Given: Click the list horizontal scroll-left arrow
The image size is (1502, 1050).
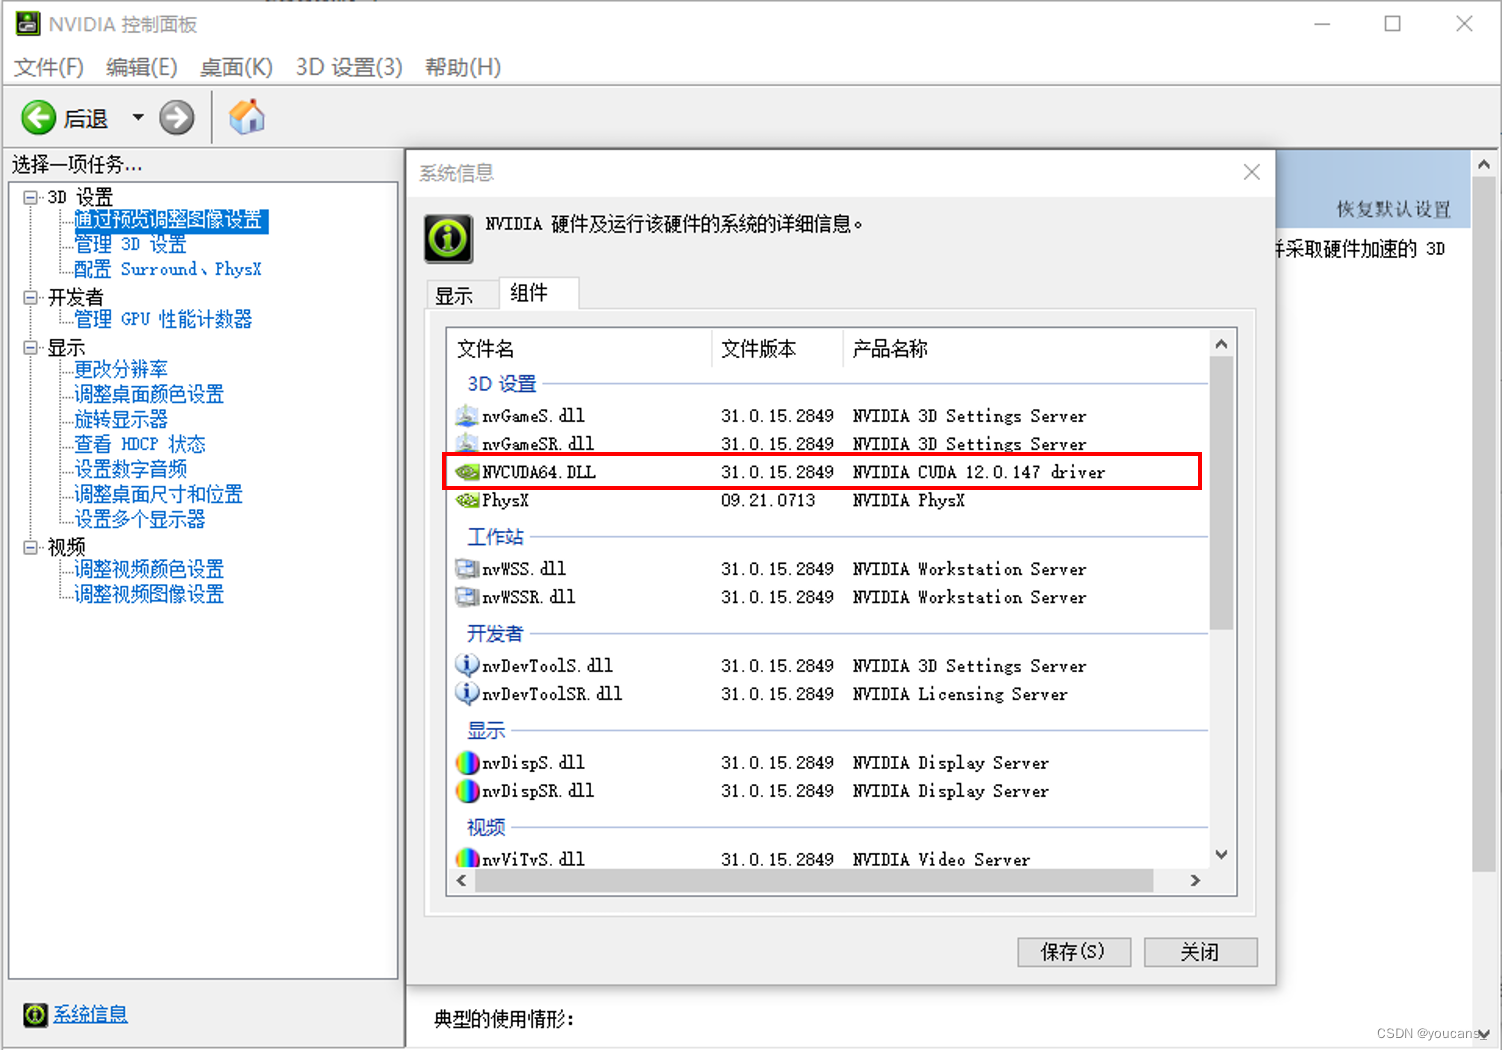Looking at the screenshot, I should click(461, 881).
